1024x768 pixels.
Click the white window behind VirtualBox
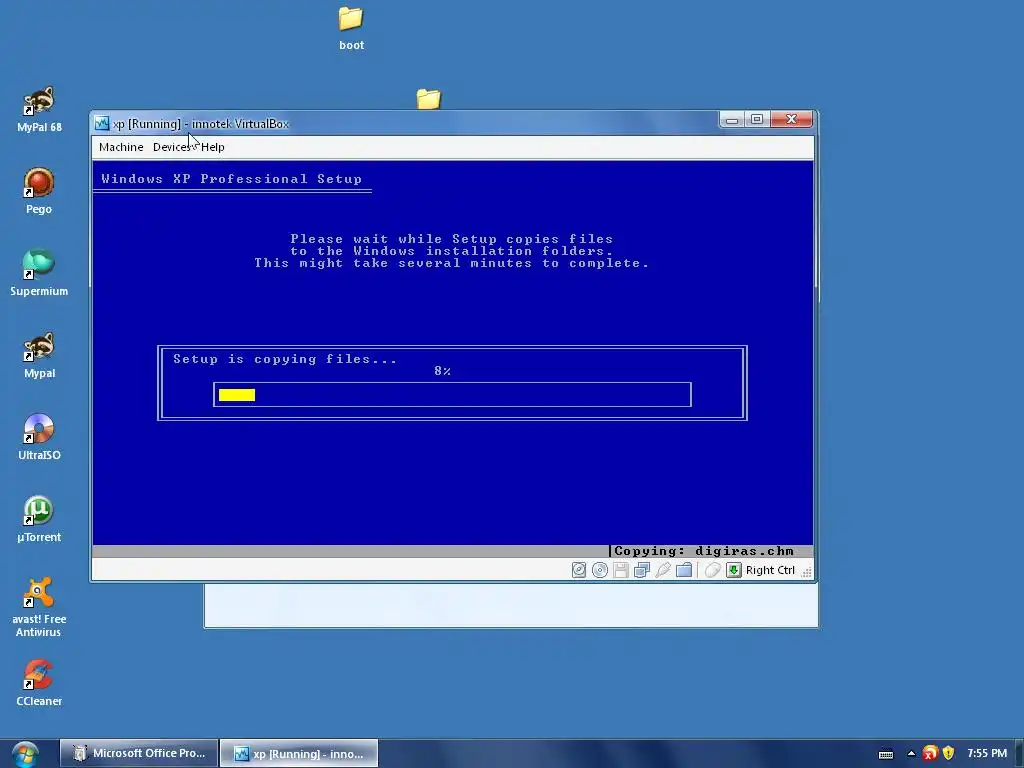click(x=511, y=605)
